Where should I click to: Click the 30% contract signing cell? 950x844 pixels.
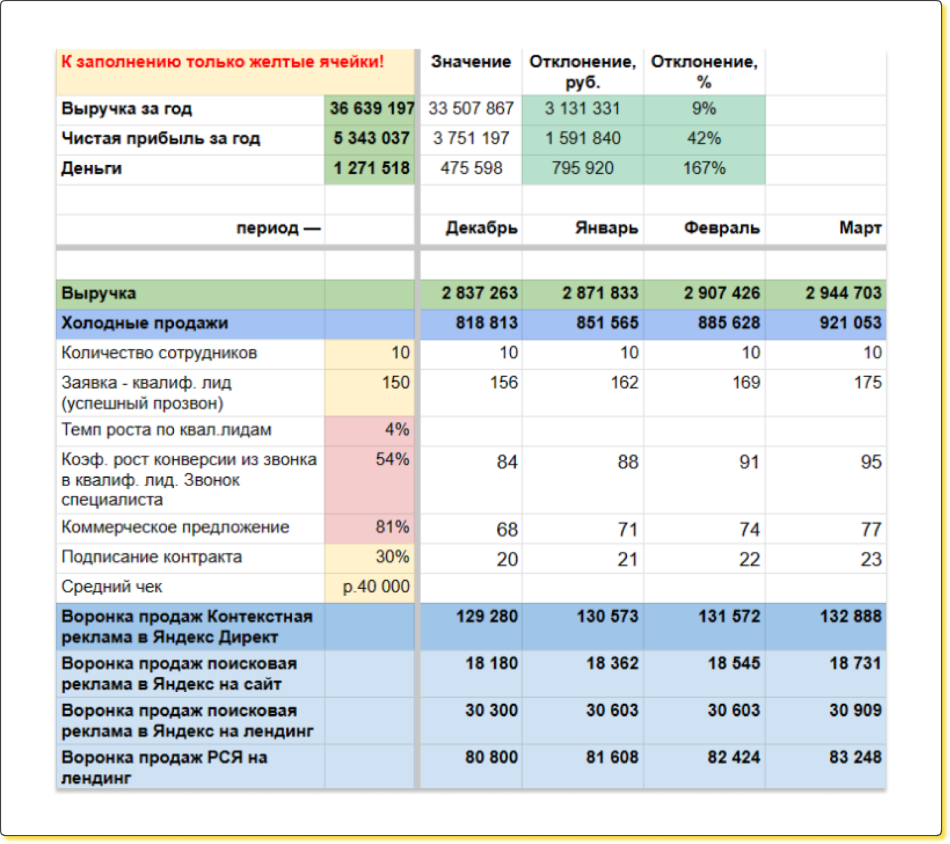[370, 557]
